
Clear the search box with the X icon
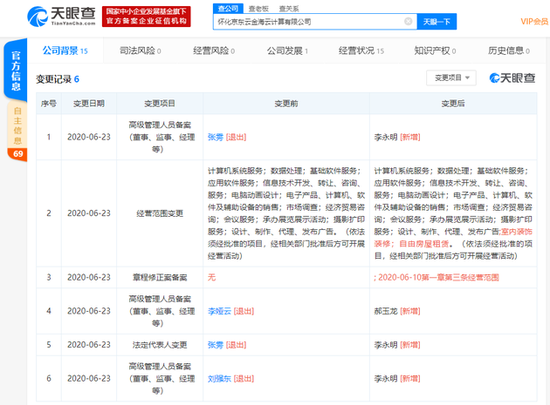pyautogui.click(x=408, y=22)
